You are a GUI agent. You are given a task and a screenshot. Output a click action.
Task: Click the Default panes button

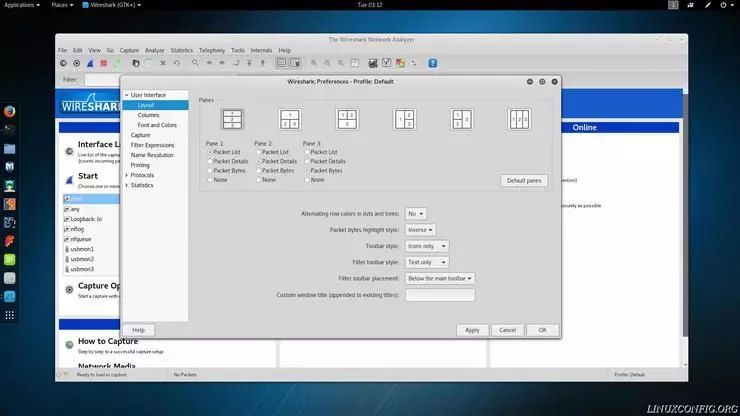click(523, 180)
